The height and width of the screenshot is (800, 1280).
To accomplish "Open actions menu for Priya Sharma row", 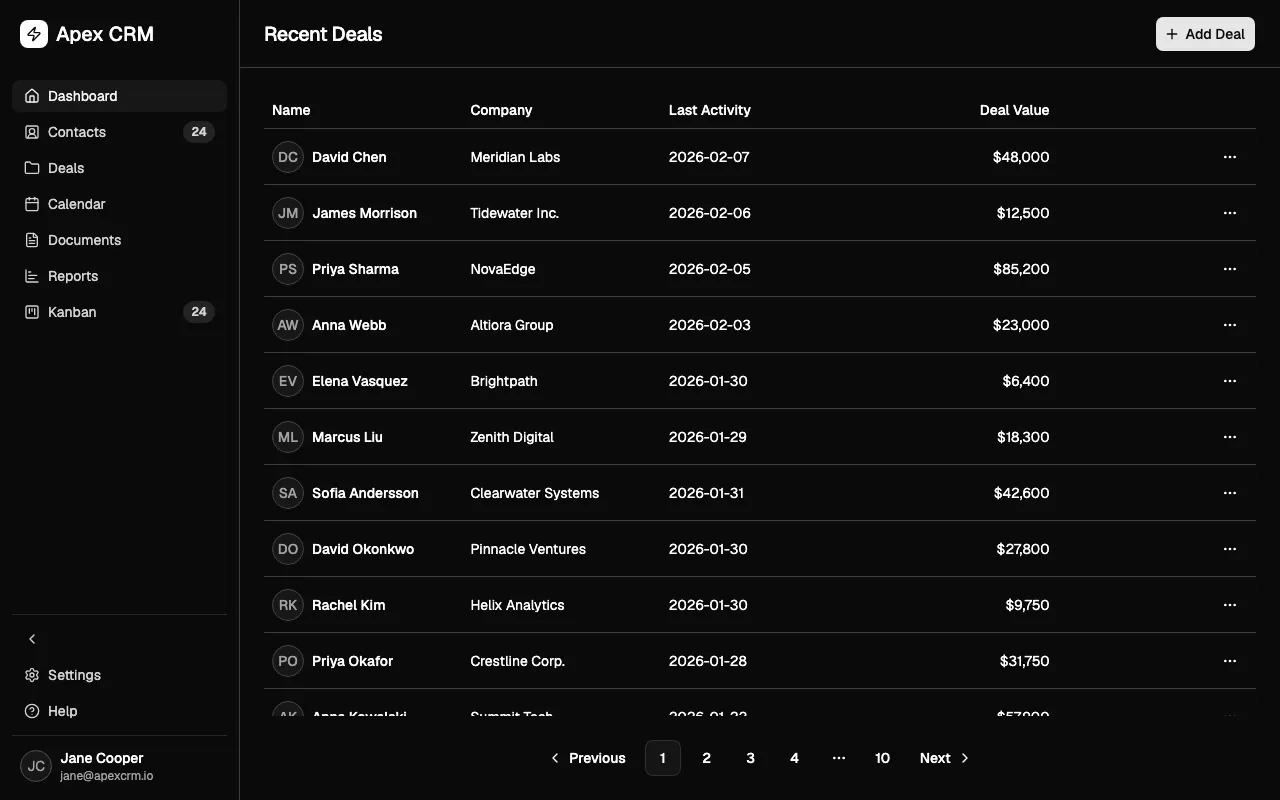I will coord(1230,269).
